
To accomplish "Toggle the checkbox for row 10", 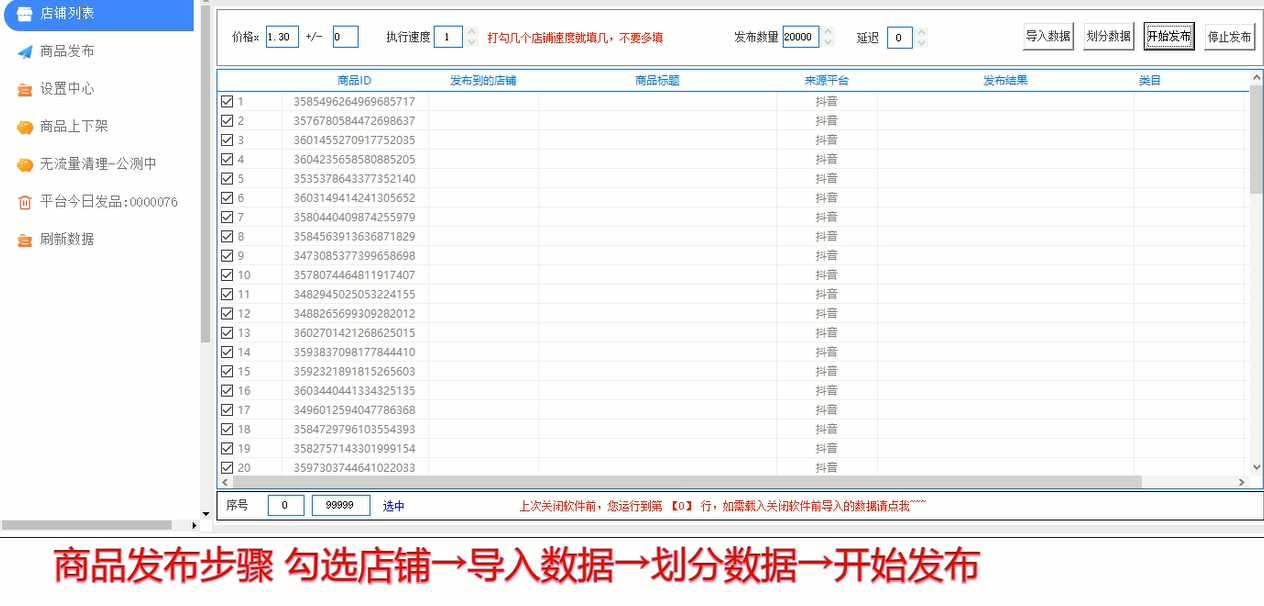I will 227,275.
